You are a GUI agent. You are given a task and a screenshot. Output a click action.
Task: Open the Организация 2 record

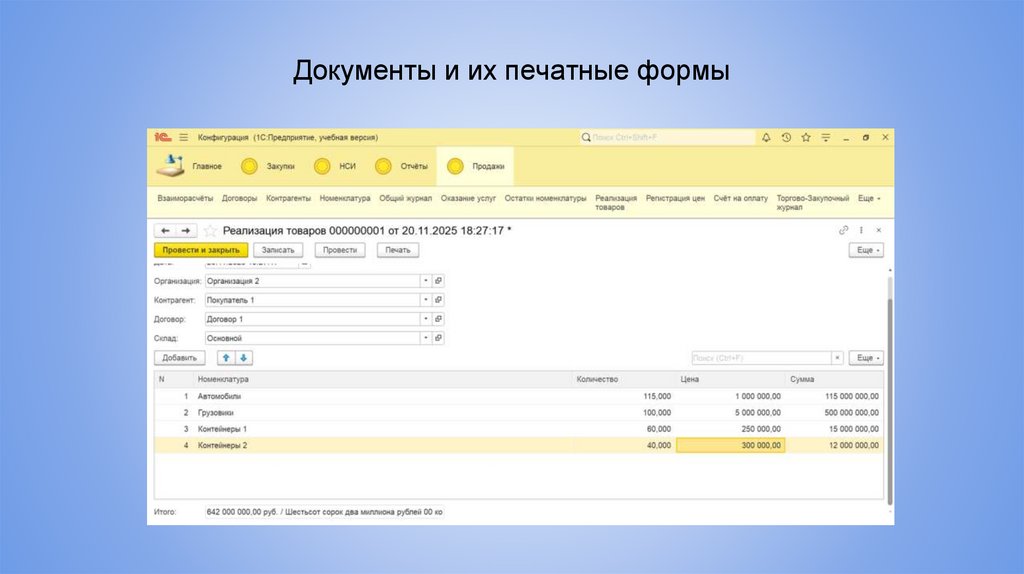click(438, 281)
